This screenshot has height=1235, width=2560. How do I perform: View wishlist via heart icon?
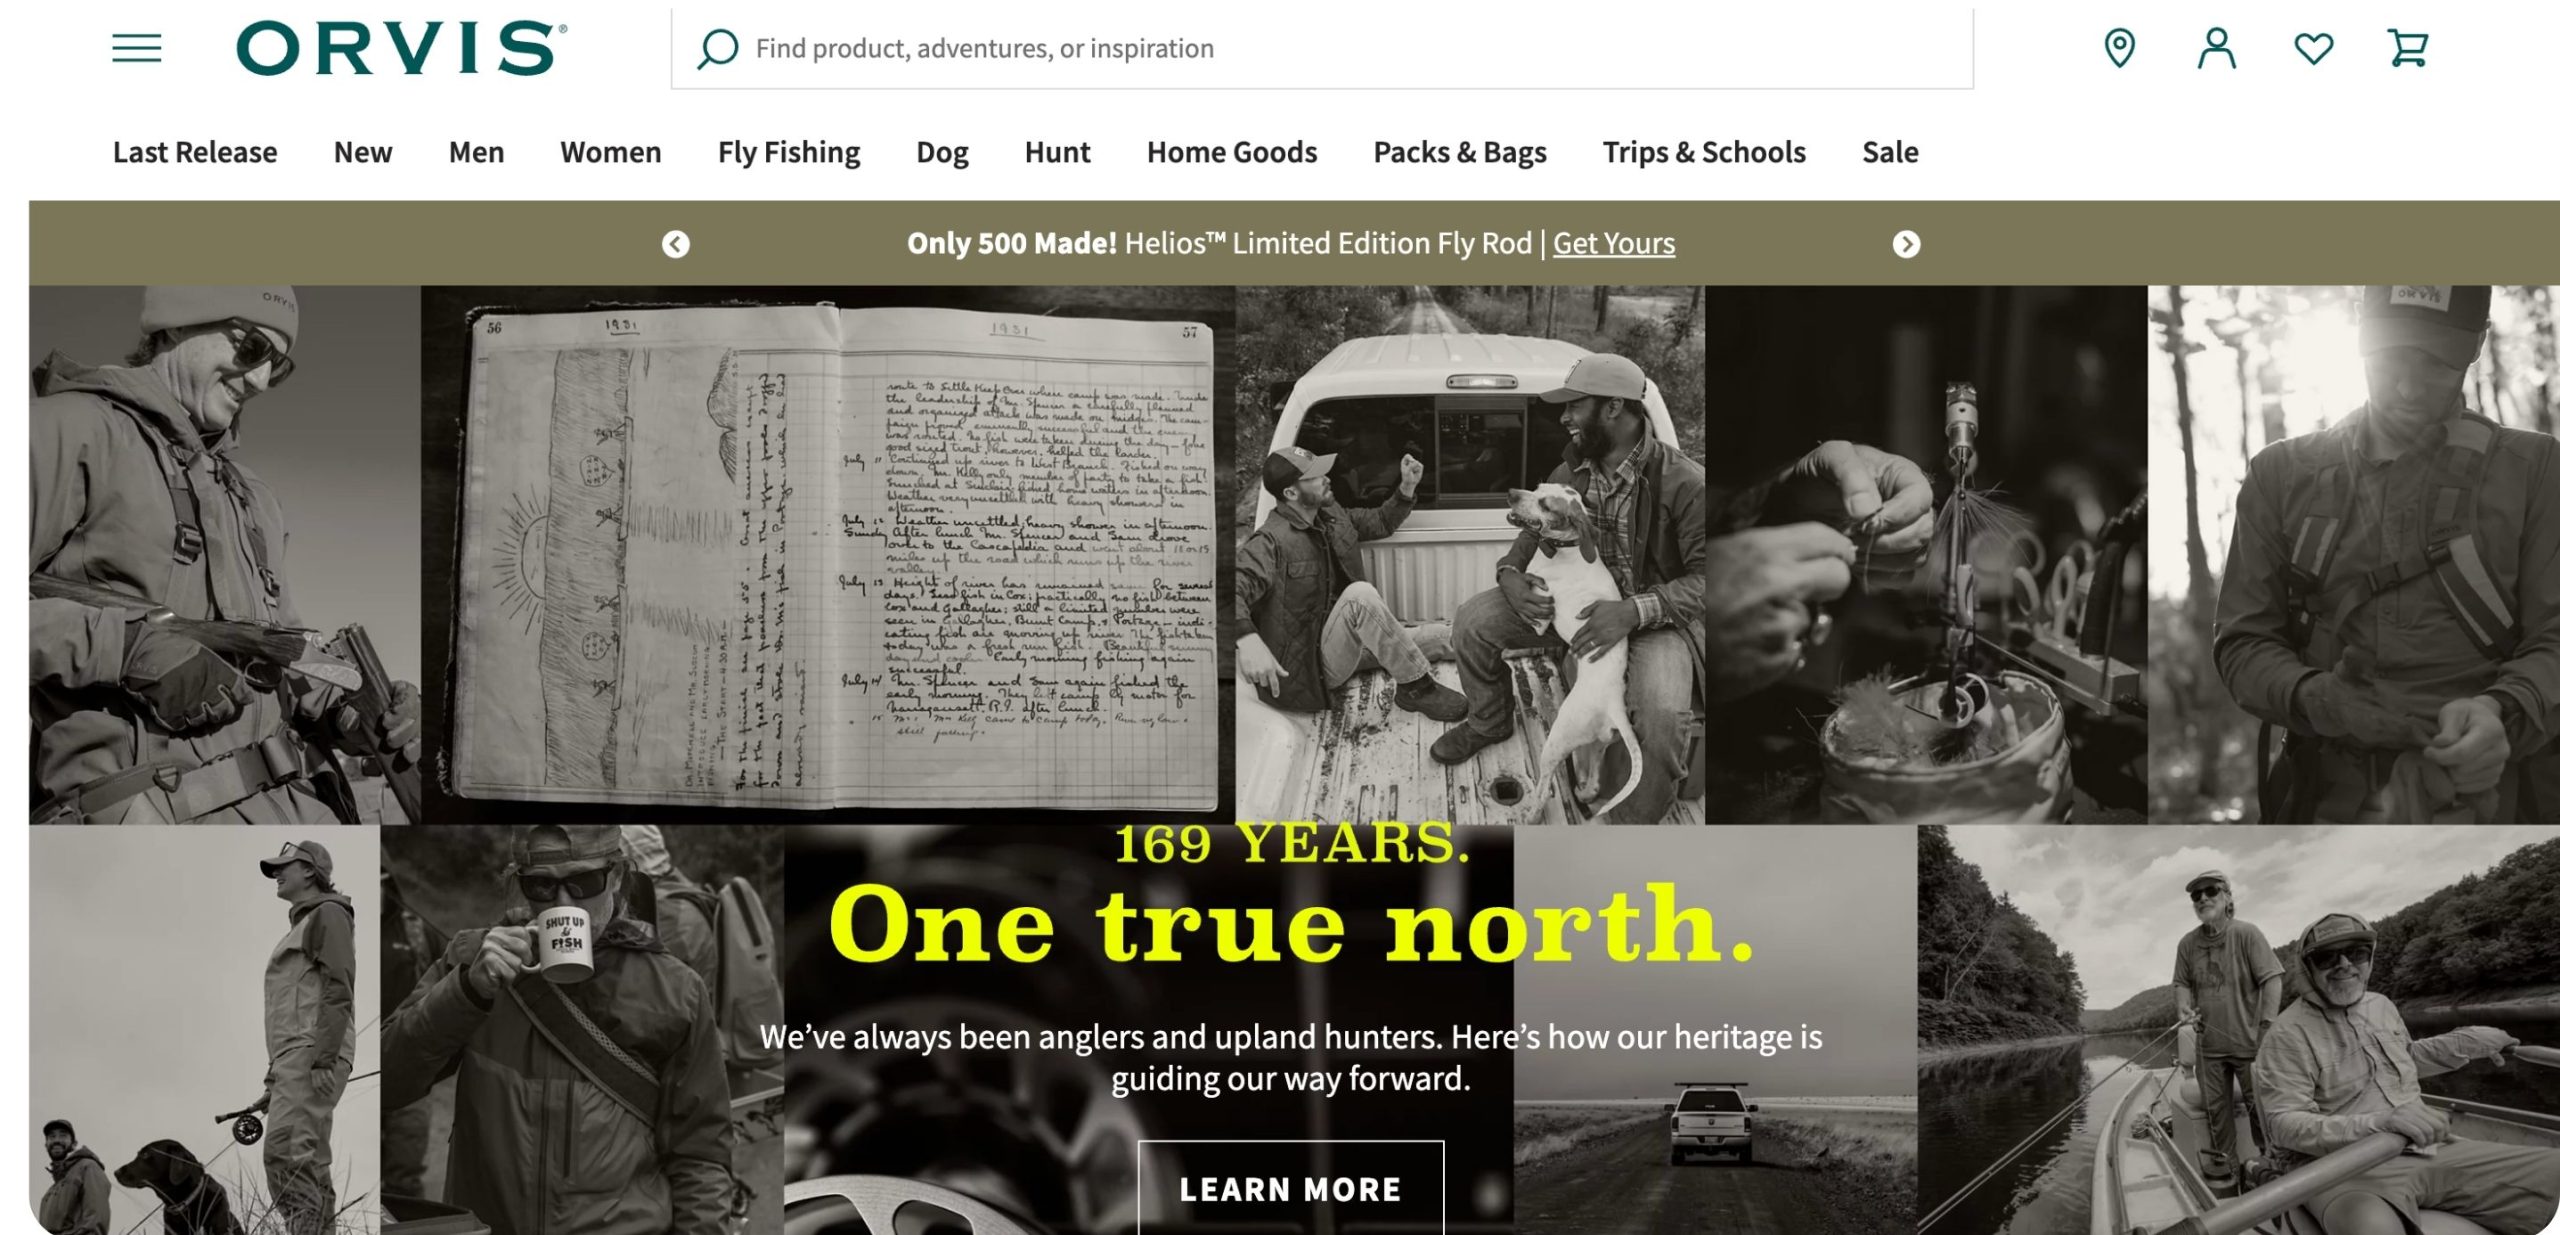point(2313,48)
